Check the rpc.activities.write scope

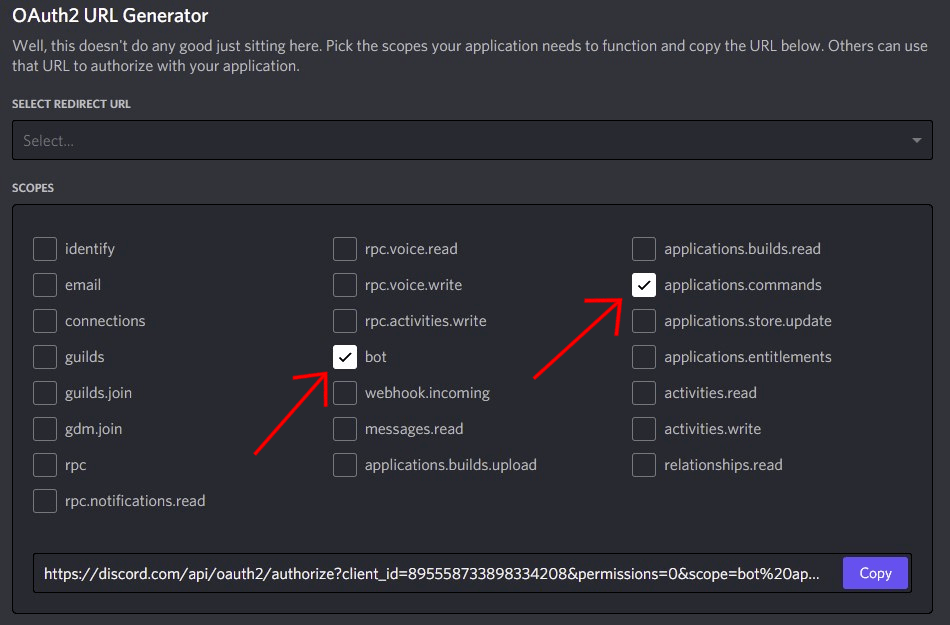tap(345, 321)
